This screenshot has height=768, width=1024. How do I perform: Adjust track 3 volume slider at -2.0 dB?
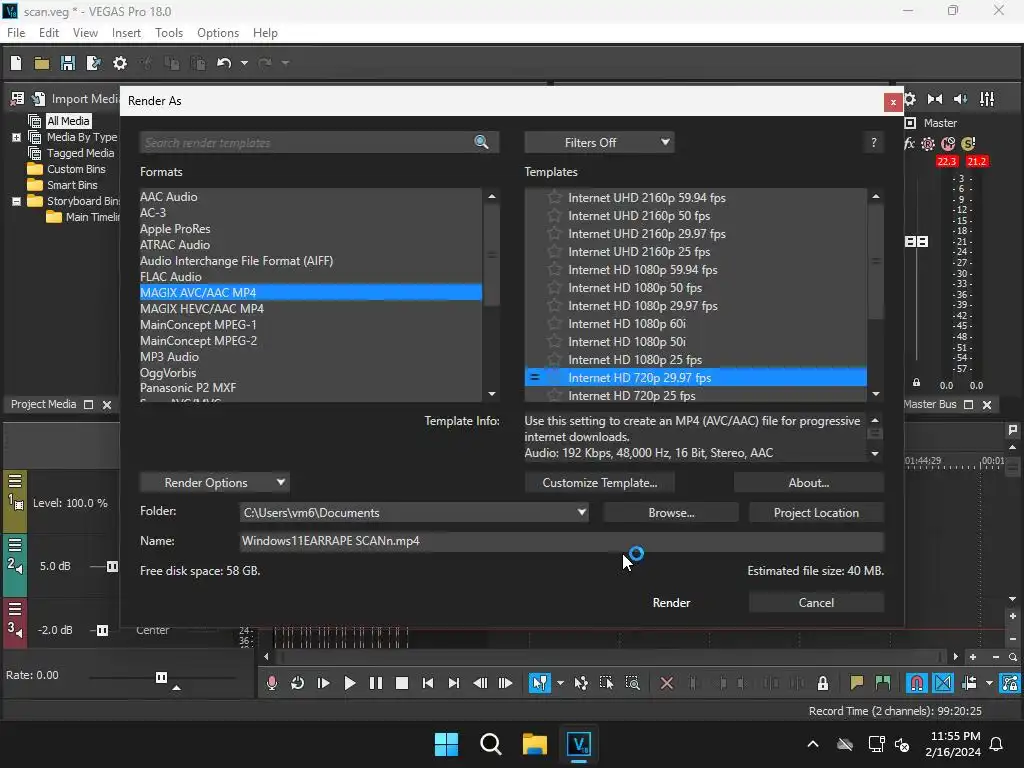click(103, 630)
